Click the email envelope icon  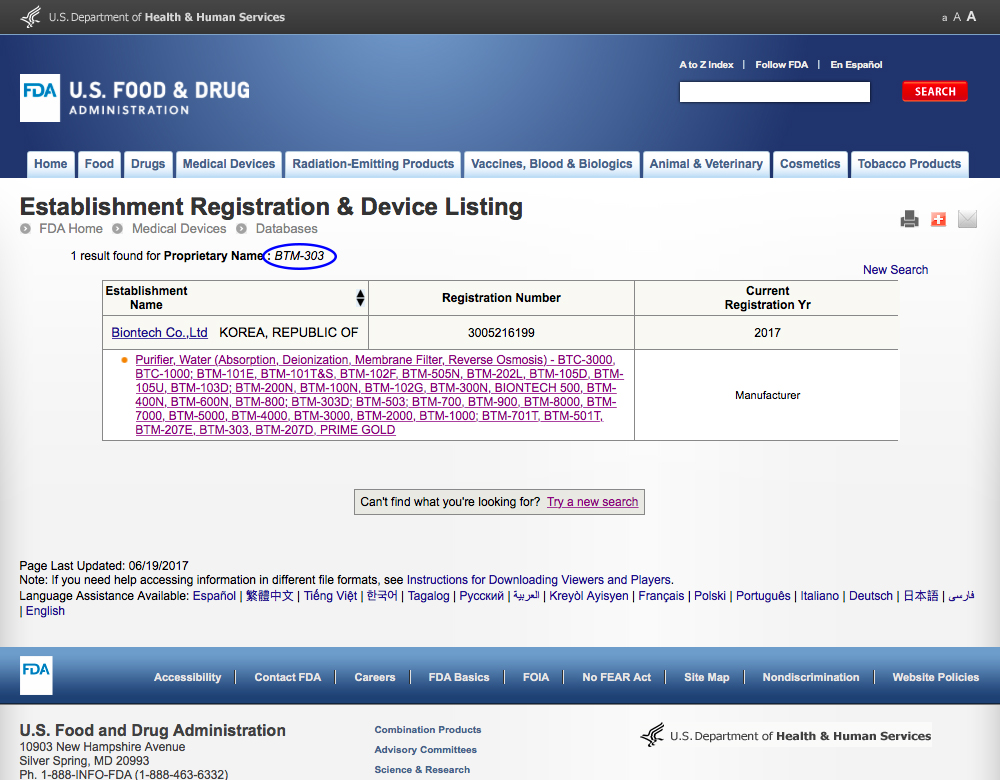[x=967, y=219]
